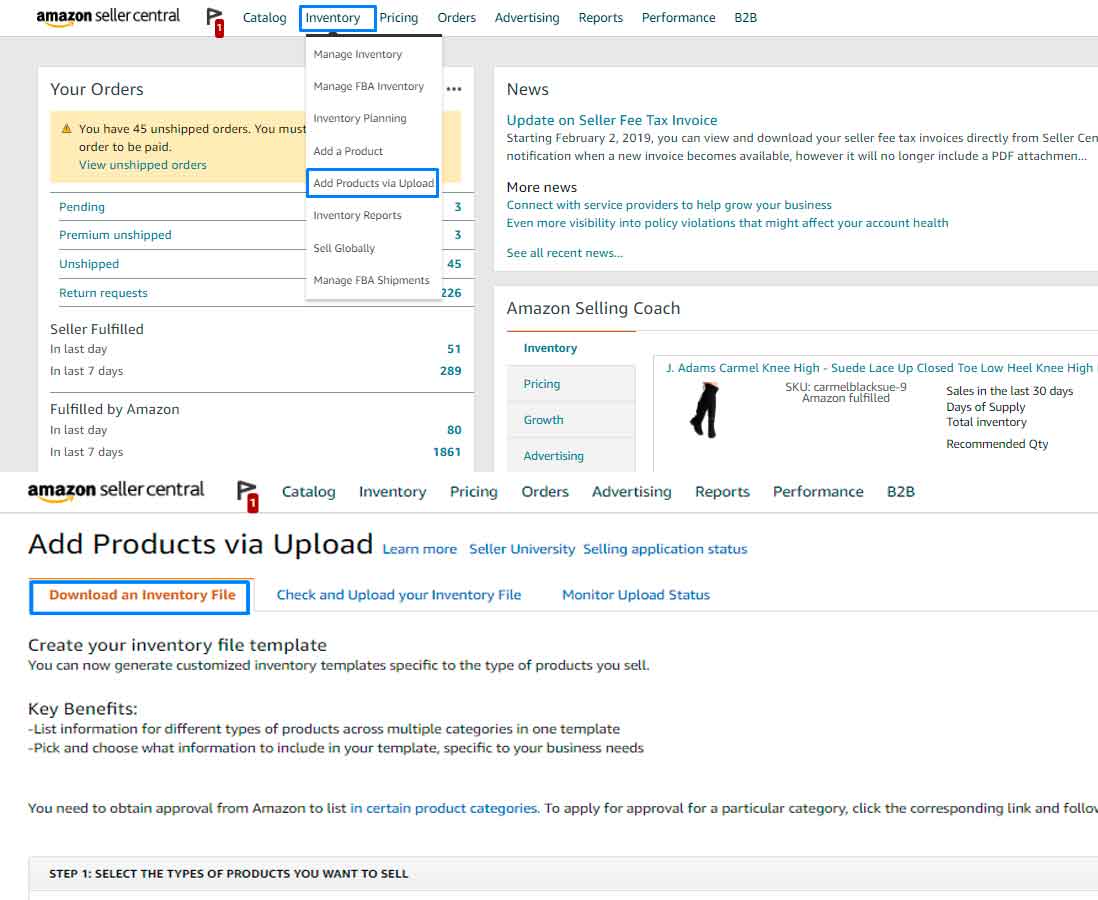Switch to Monitor Upload Status tab

(636, 595)
